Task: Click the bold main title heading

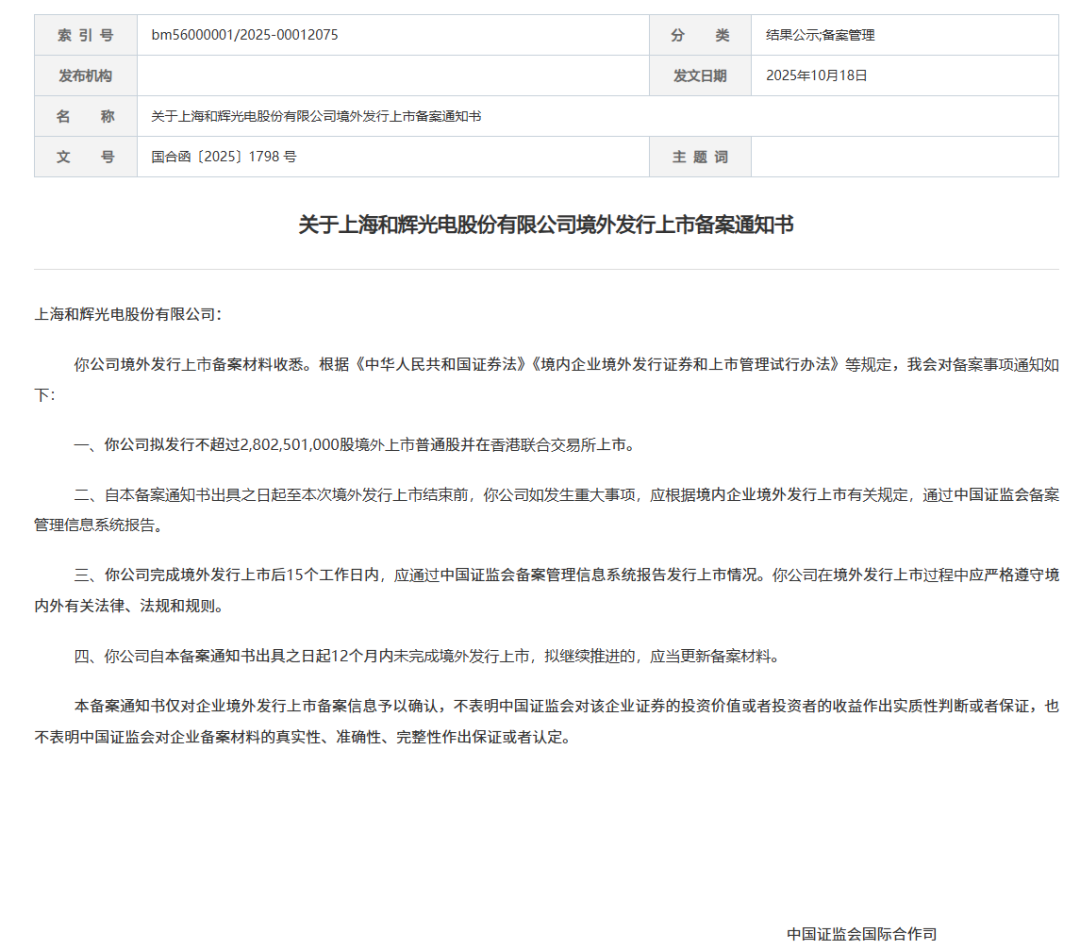Action: tap(546, 225)
